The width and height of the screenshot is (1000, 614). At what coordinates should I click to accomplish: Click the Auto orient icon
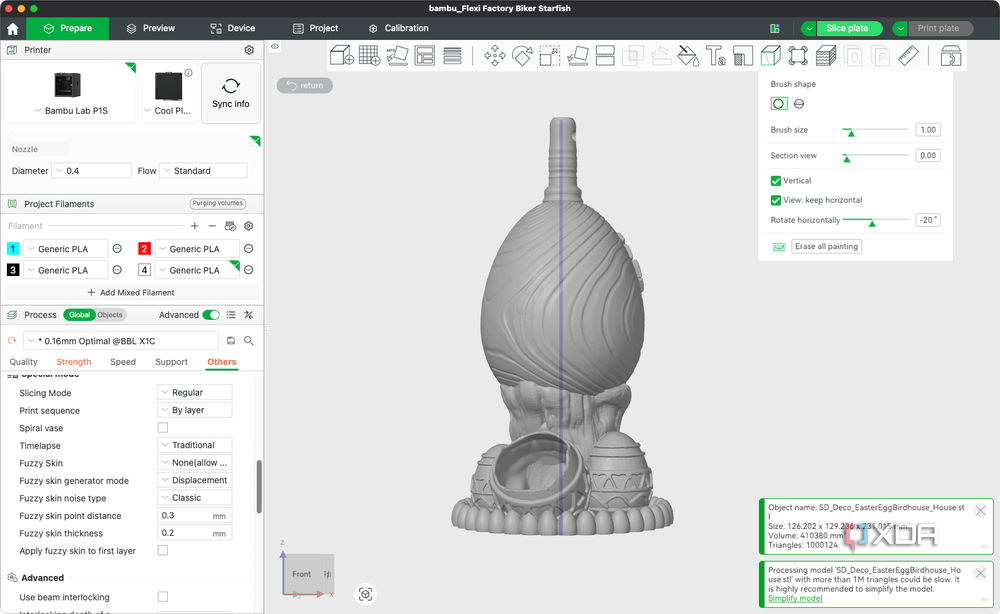[x=397, y=55]
